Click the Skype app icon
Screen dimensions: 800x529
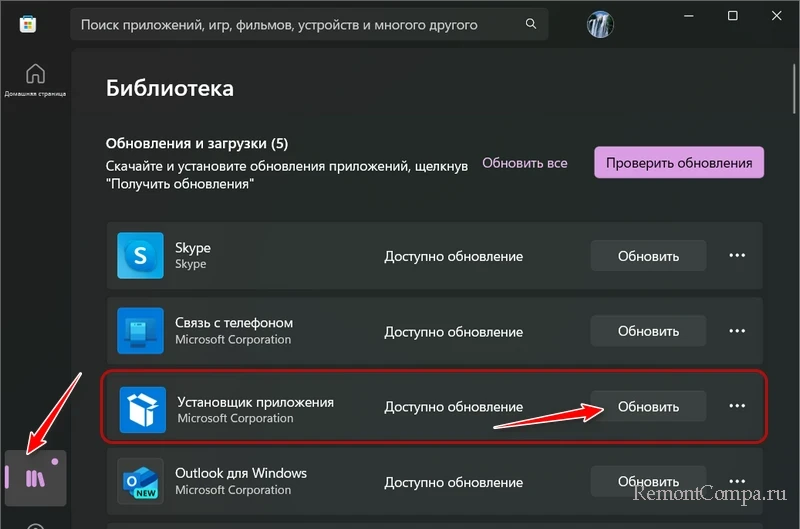click(x=140, y=256)
